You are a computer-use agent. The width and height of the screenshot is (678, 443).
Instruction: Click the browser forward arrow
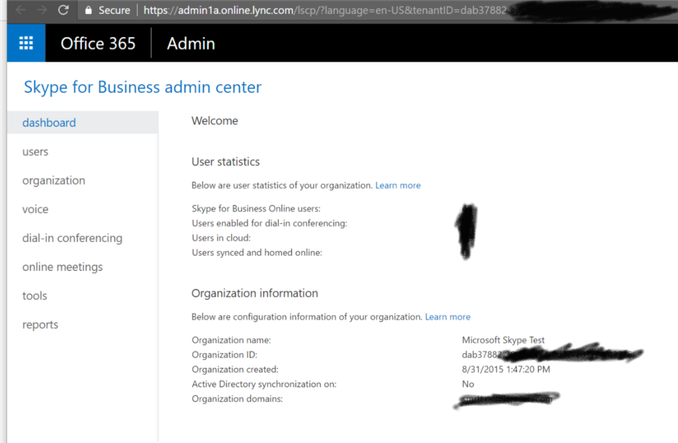click(42, 10)
